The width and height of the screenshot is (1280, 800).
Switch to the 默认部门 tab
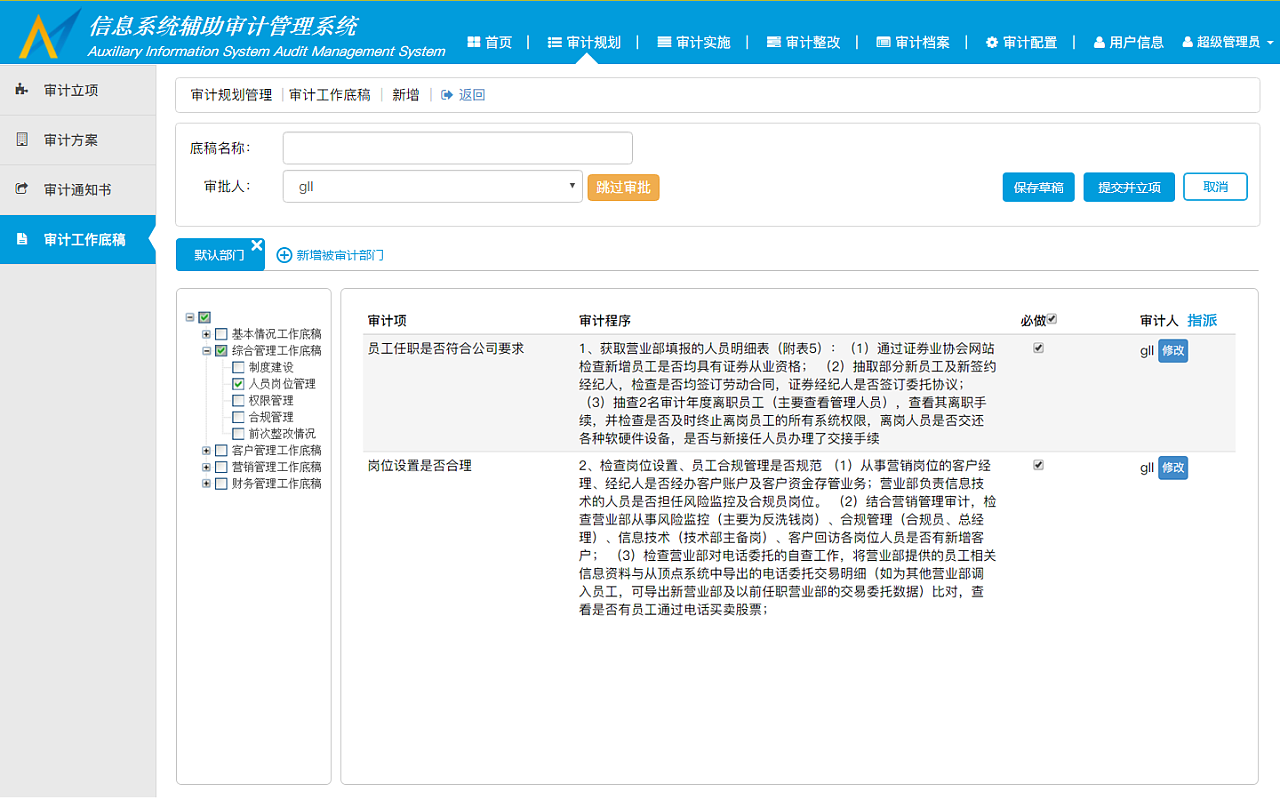(214, 253)
